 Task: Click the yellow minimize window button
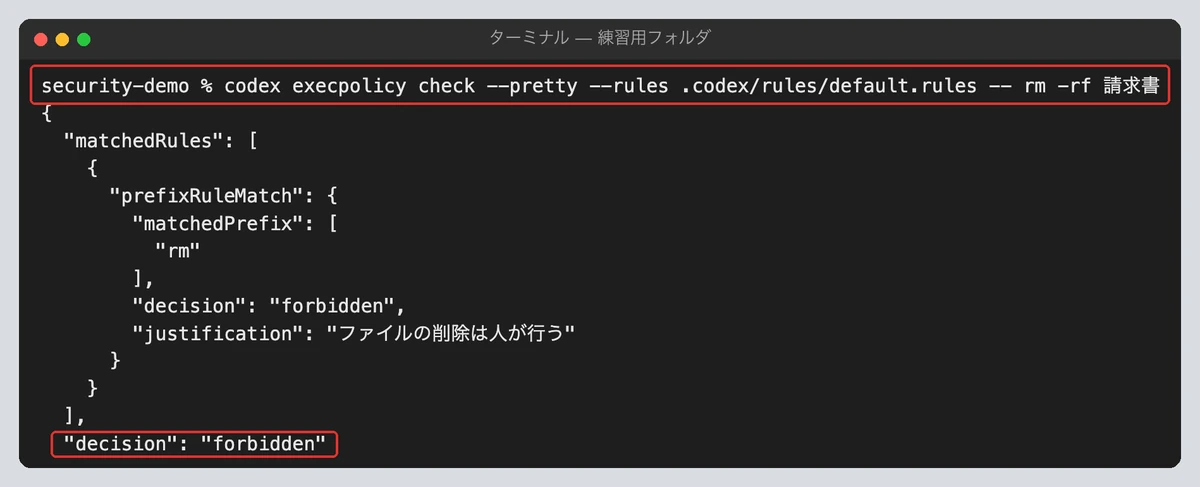click(62, 39)
